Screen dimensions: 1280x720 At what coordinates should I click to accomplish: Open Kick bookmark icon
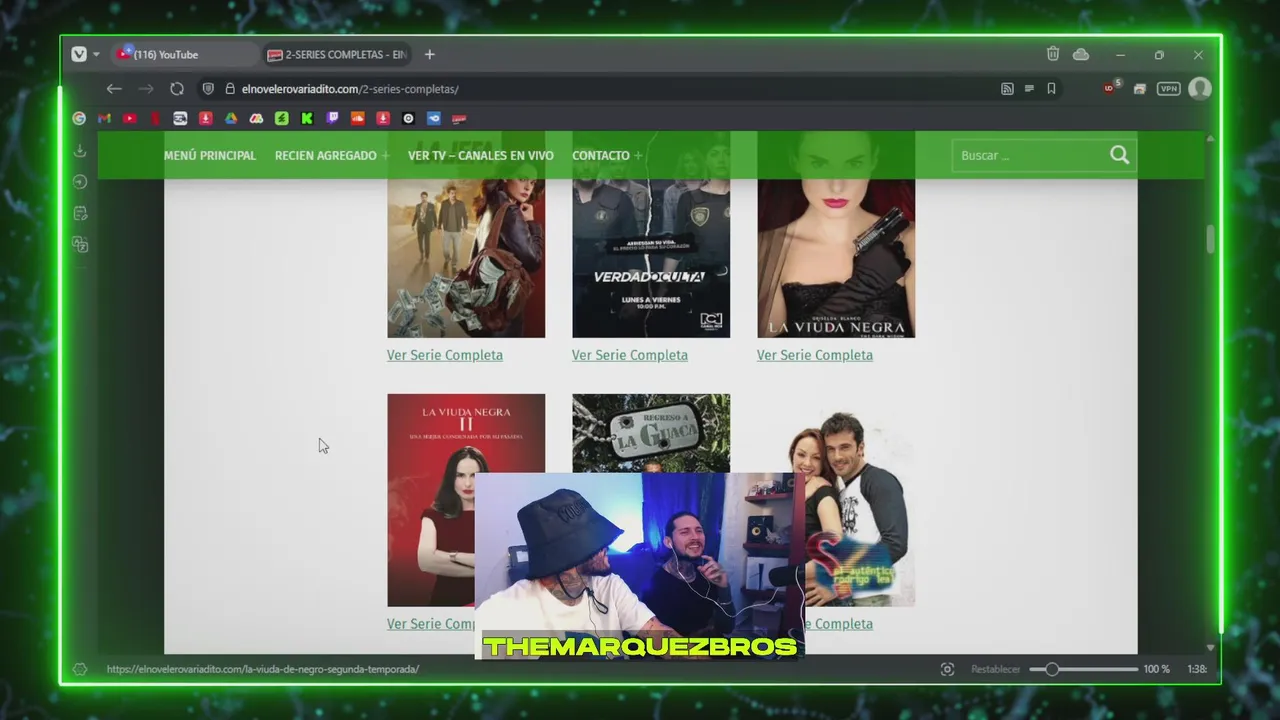click(x=307, y=118)
